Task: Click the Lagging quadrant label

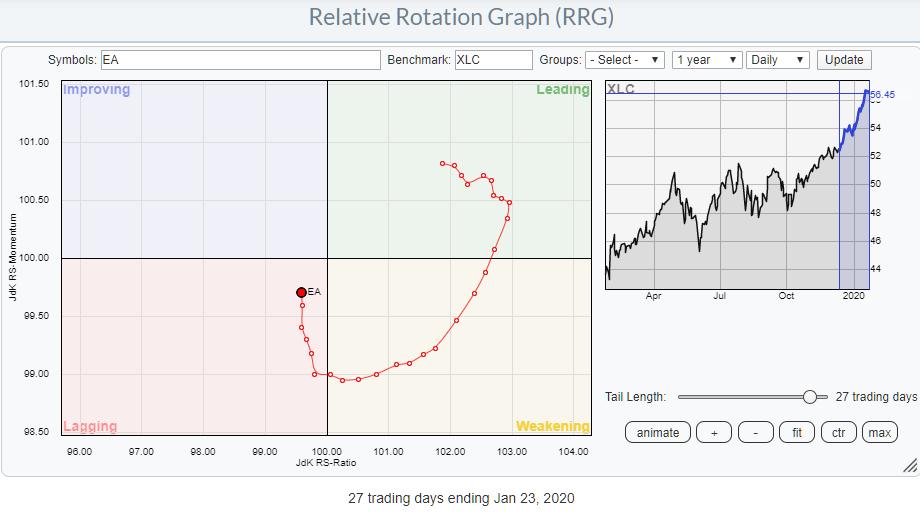Action: coord(91,426)
